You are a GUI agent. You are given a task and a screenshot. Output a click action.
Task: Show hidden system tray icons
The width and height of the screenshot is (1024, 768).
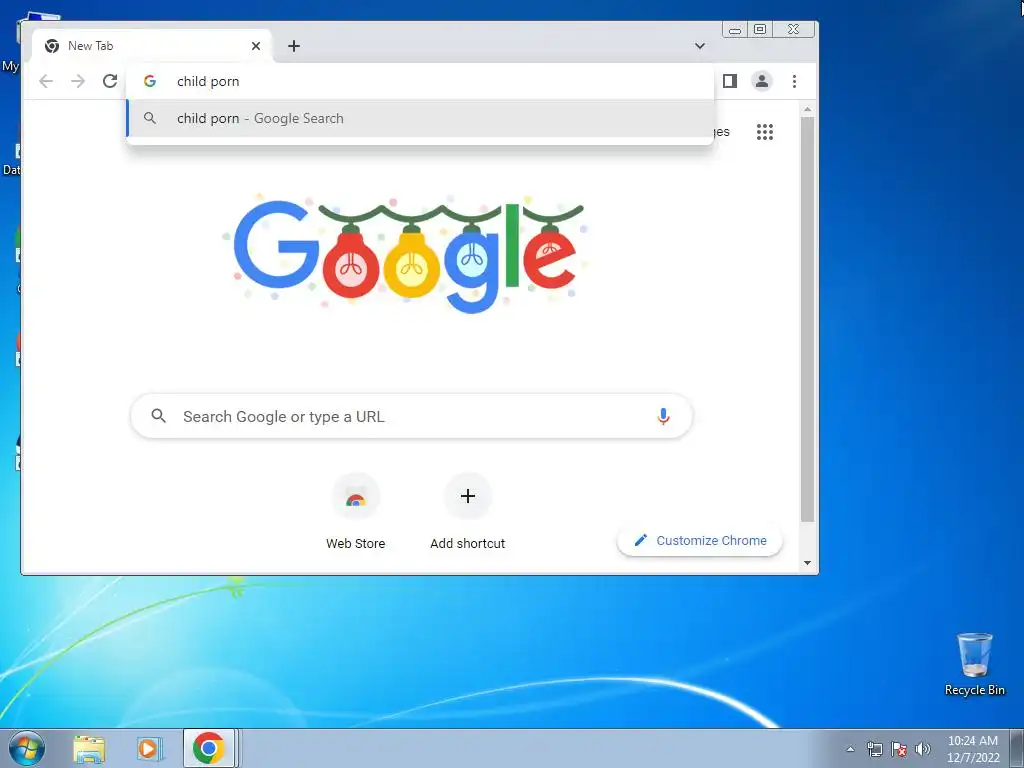(850, 749)
